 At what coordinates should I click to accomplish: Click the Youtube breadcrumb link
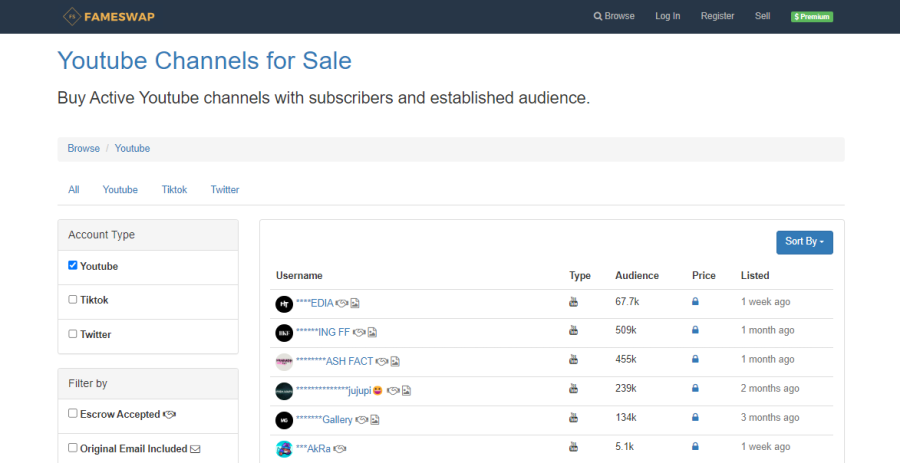click(x=132, y=148)
